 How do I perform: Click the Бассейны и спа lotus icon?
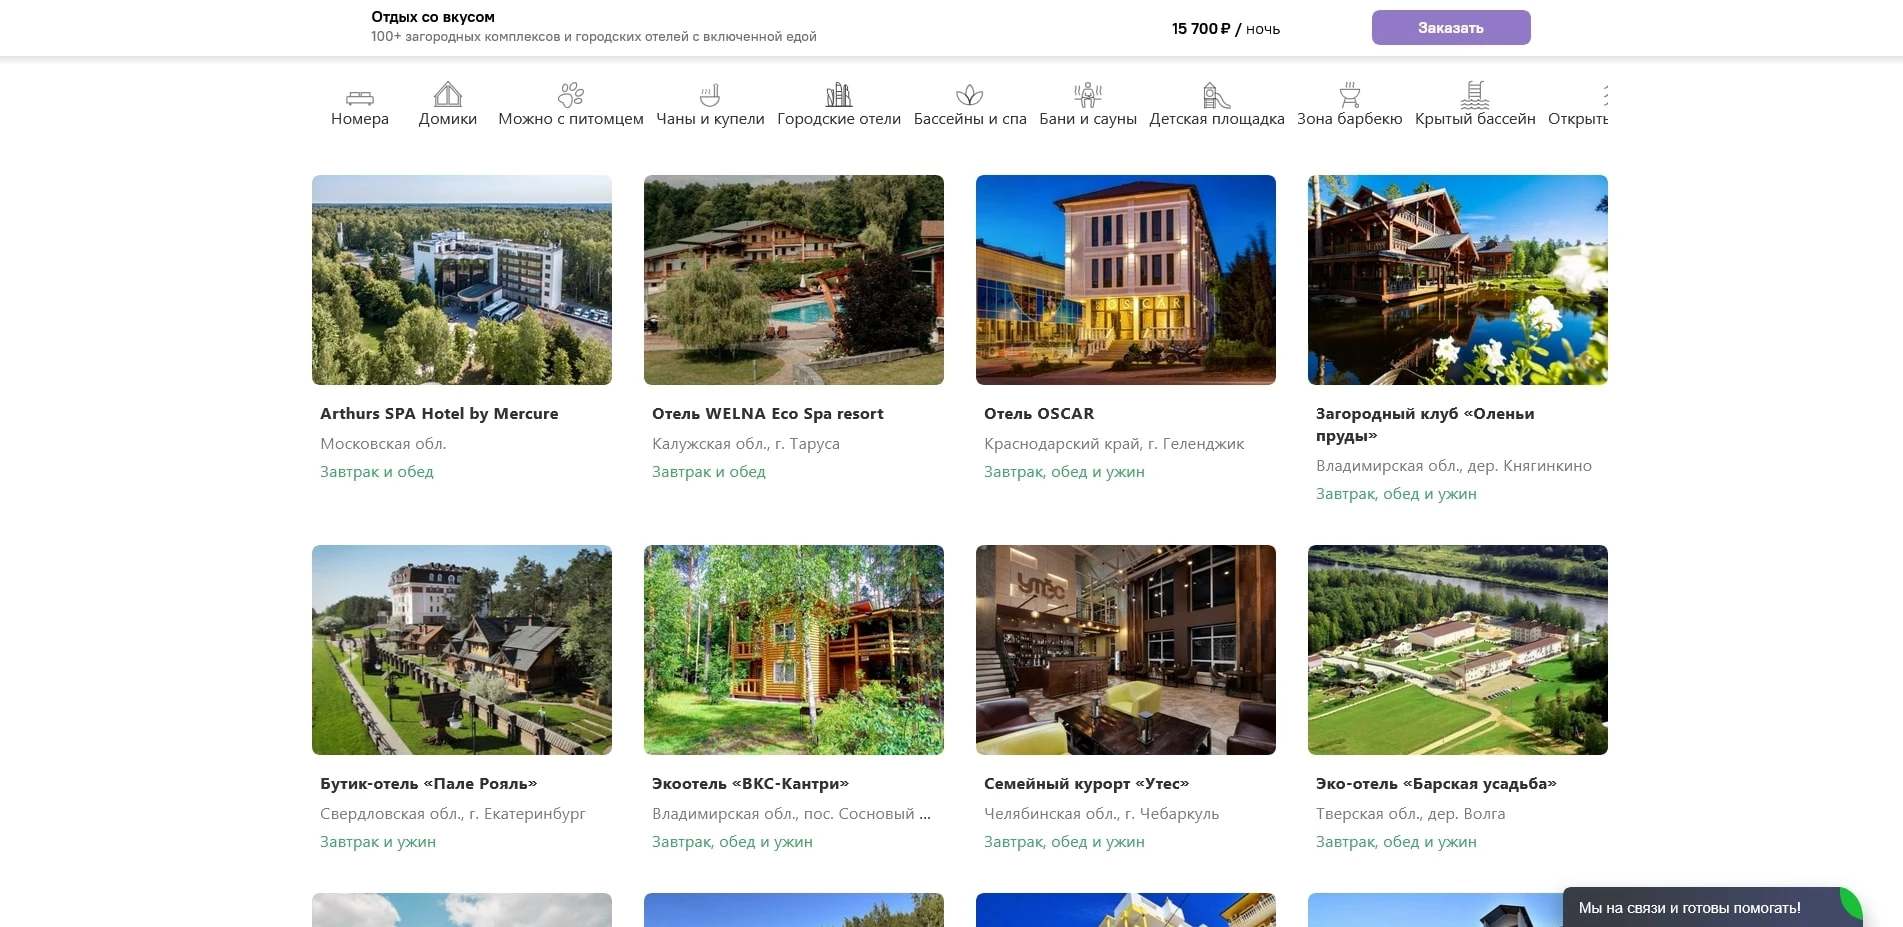click(x=970, y=95)
